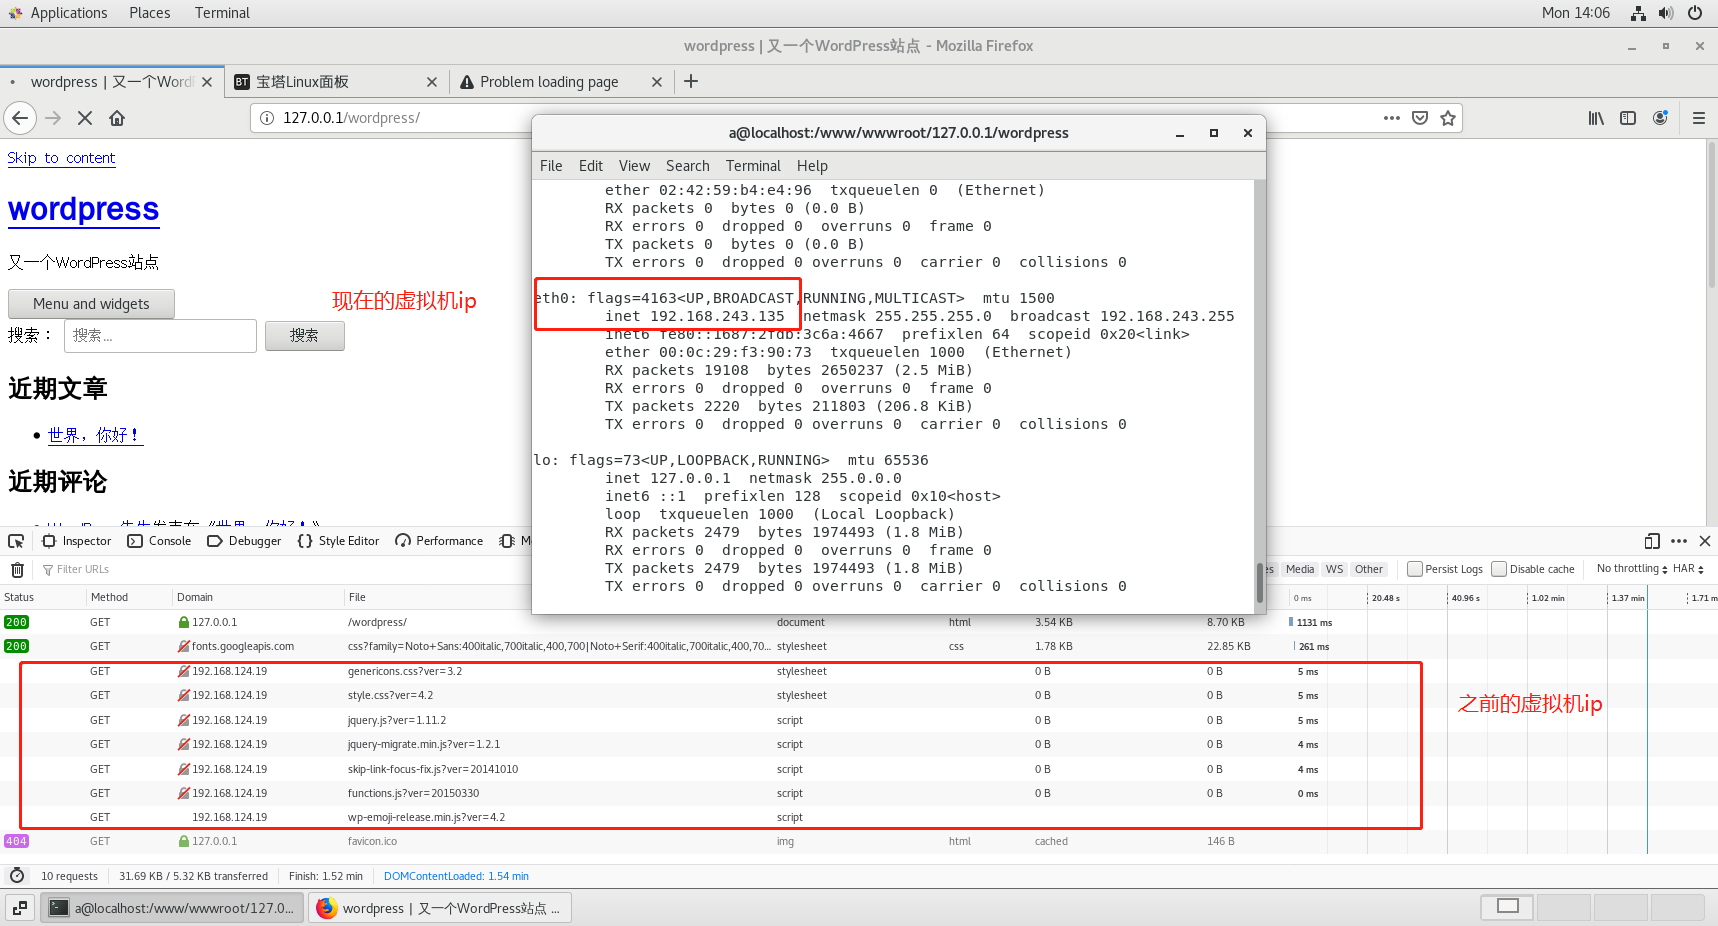
Task: Open terminal Help menu
Action: [x=812, y=166]
